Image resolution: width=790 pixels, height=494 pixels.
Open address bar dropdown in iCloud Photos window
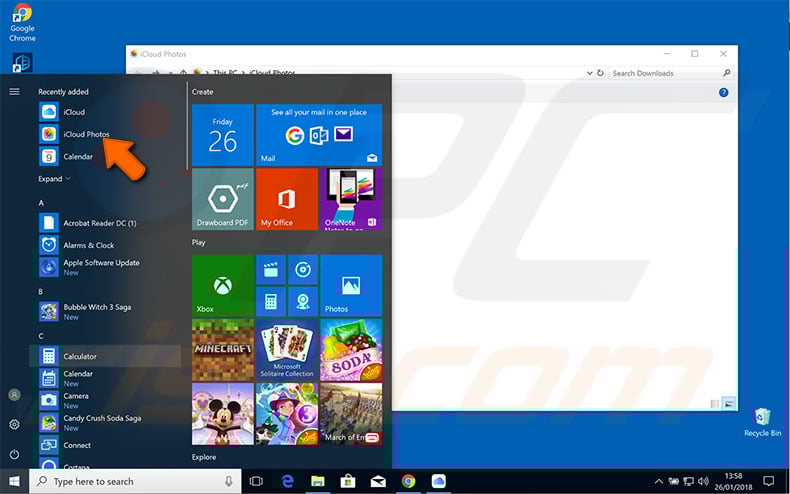(x=589, y=73)
